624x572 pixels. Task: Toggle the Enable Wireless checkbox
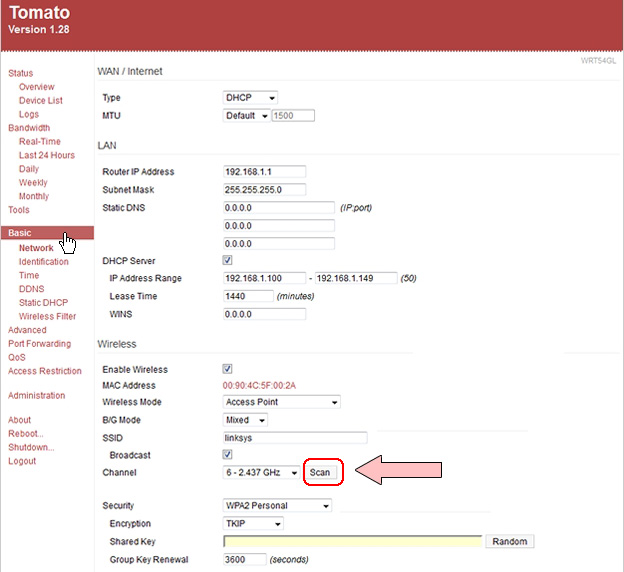(228, 369)
